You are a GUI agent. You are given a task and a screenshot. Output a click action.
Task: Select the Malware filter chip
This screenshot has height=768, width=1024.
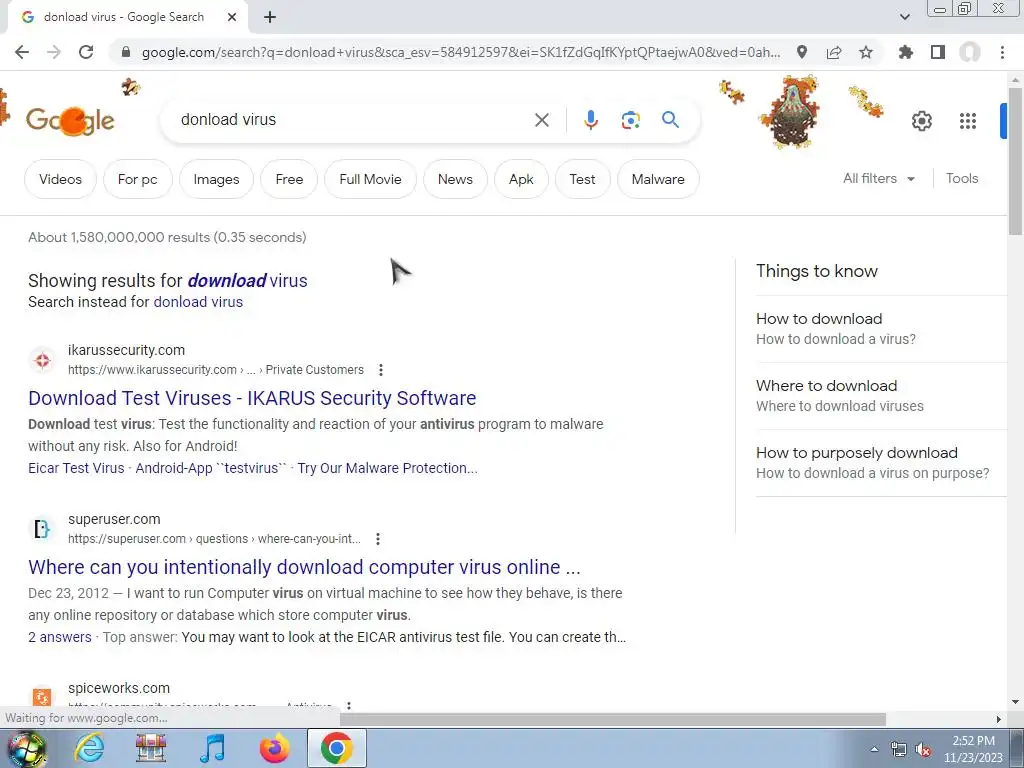(x=658, y=179)
